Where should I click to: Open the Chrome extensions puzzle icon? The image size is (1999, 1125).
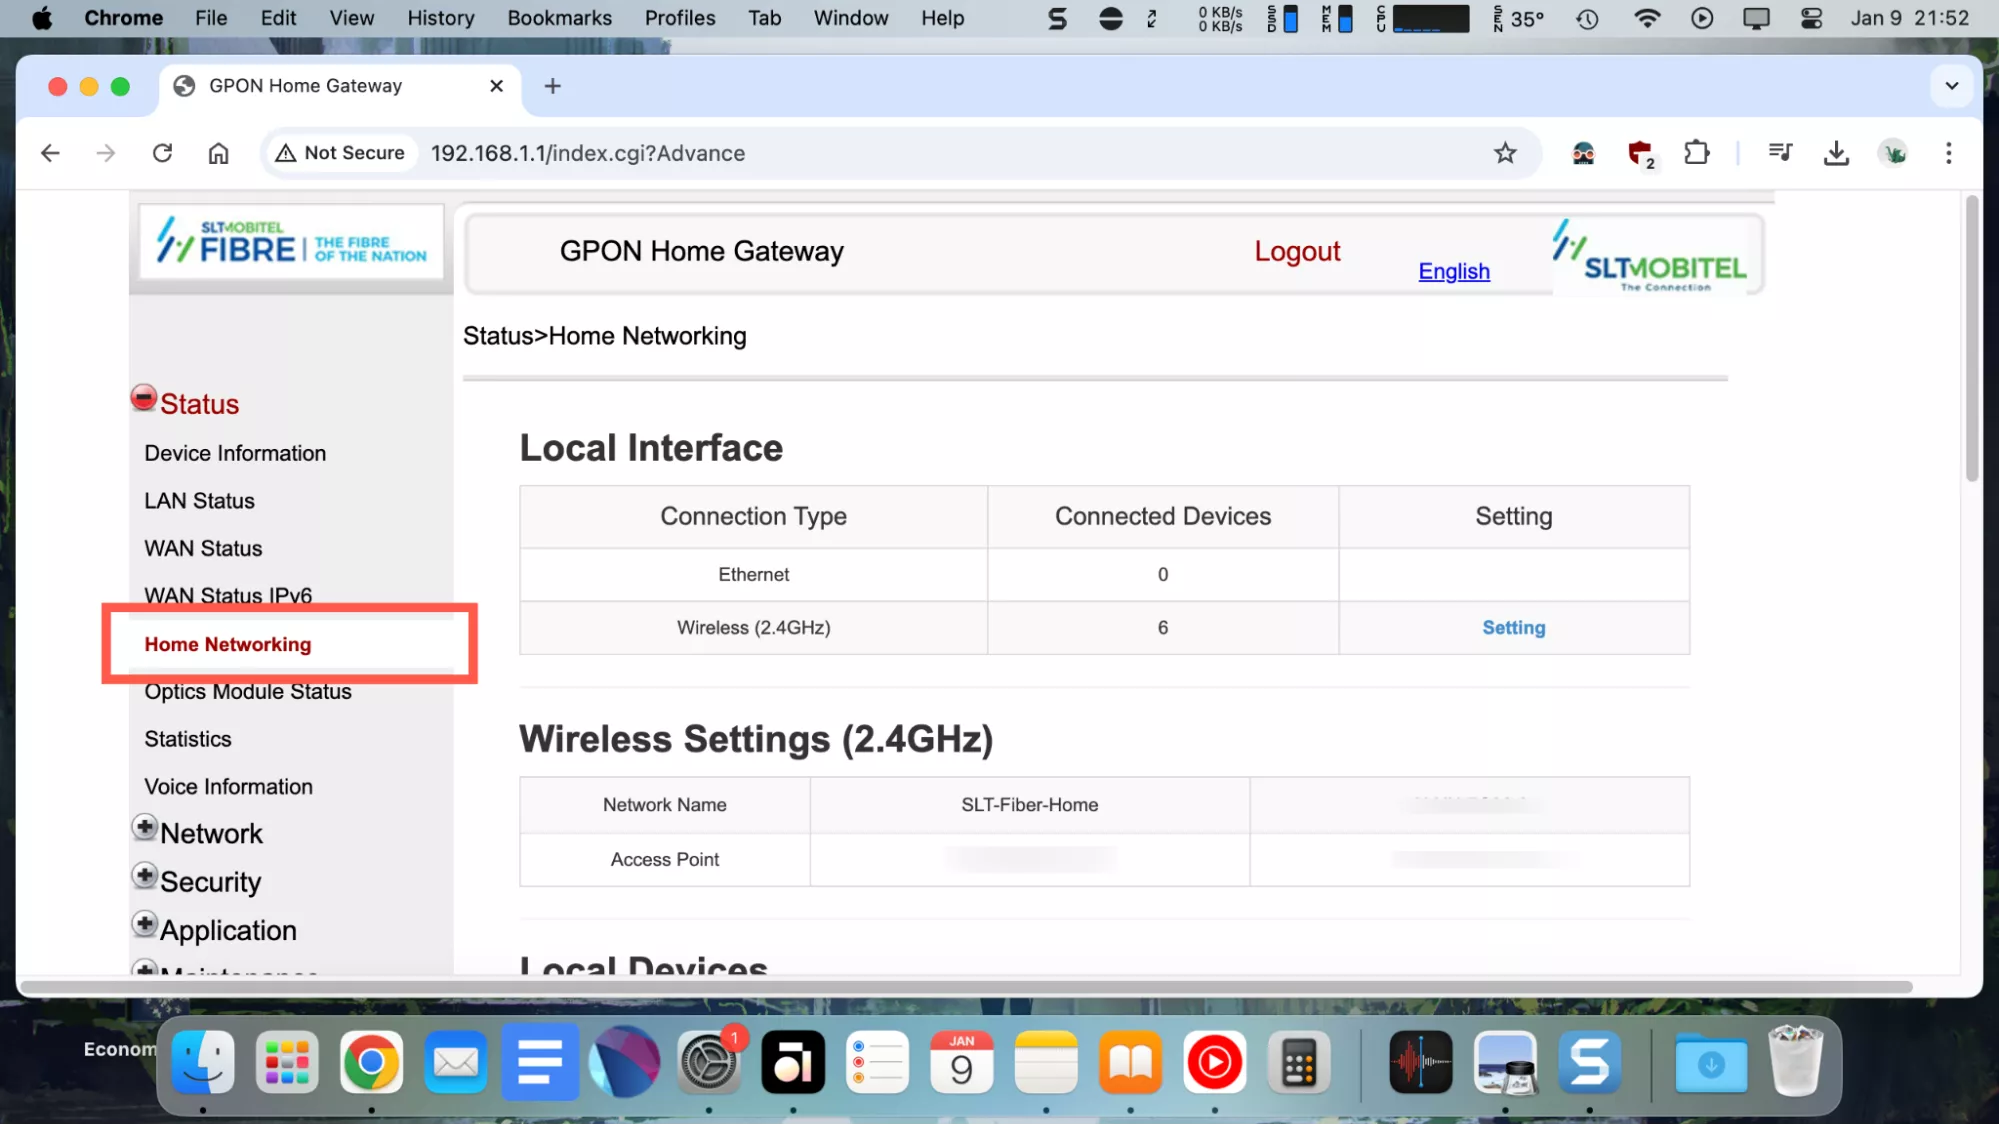coord(1696,153)
